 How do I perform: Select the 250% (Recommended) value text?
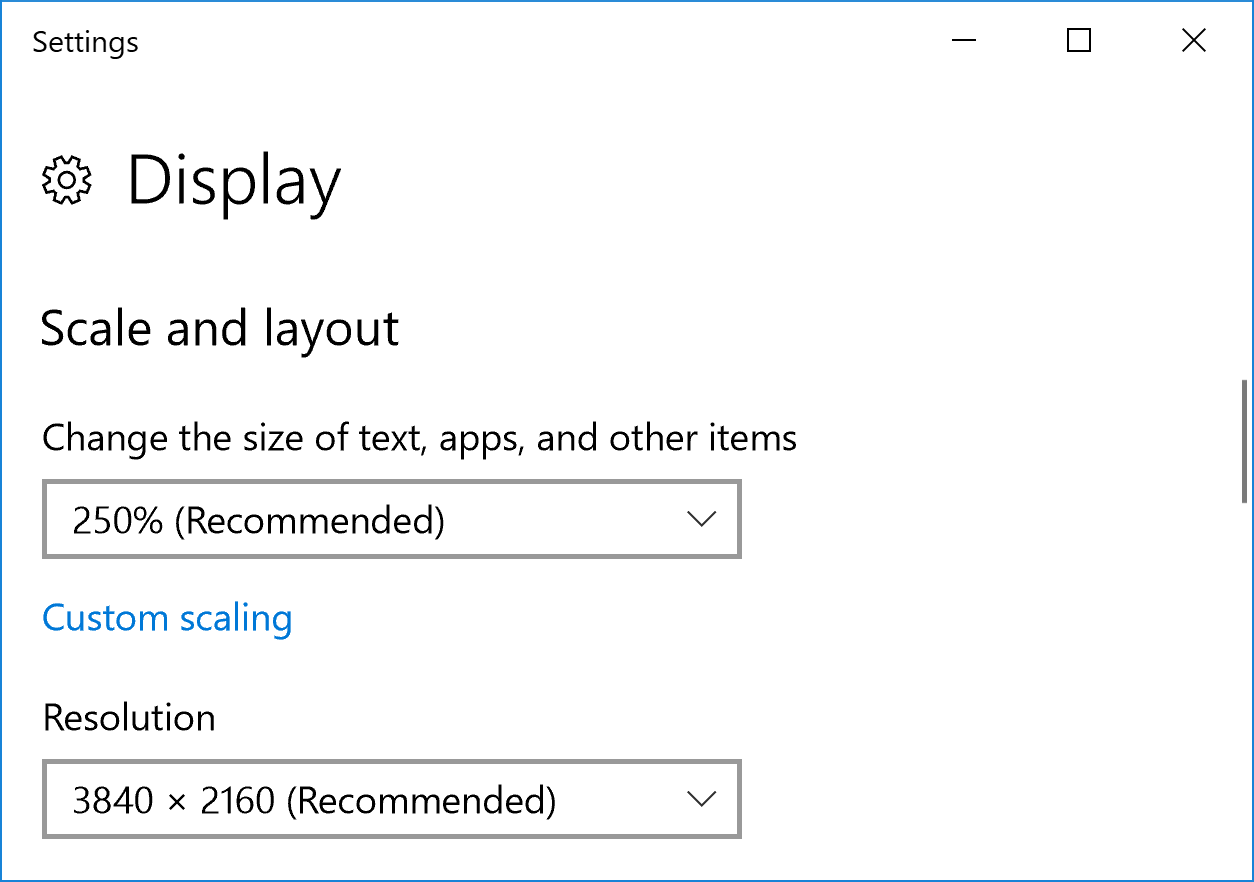coord(258,520)
